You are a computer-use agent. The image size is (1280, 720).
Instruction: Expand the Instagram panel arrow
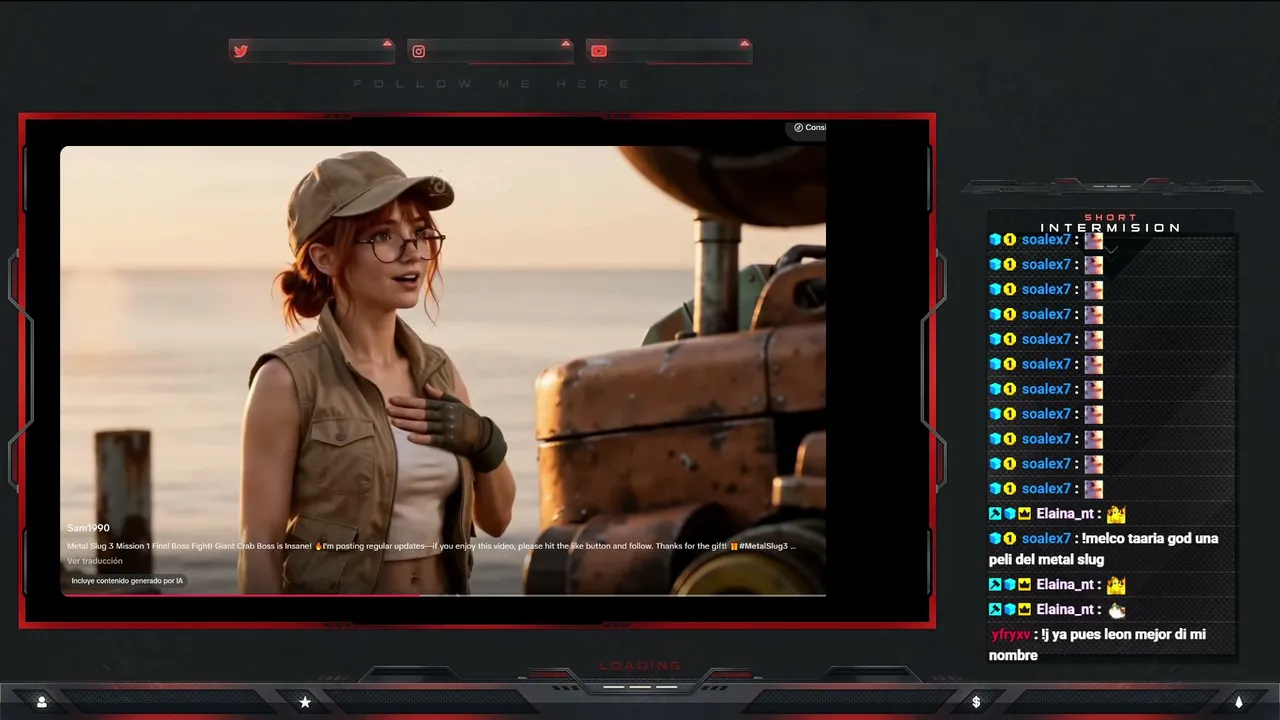[566, 43]
